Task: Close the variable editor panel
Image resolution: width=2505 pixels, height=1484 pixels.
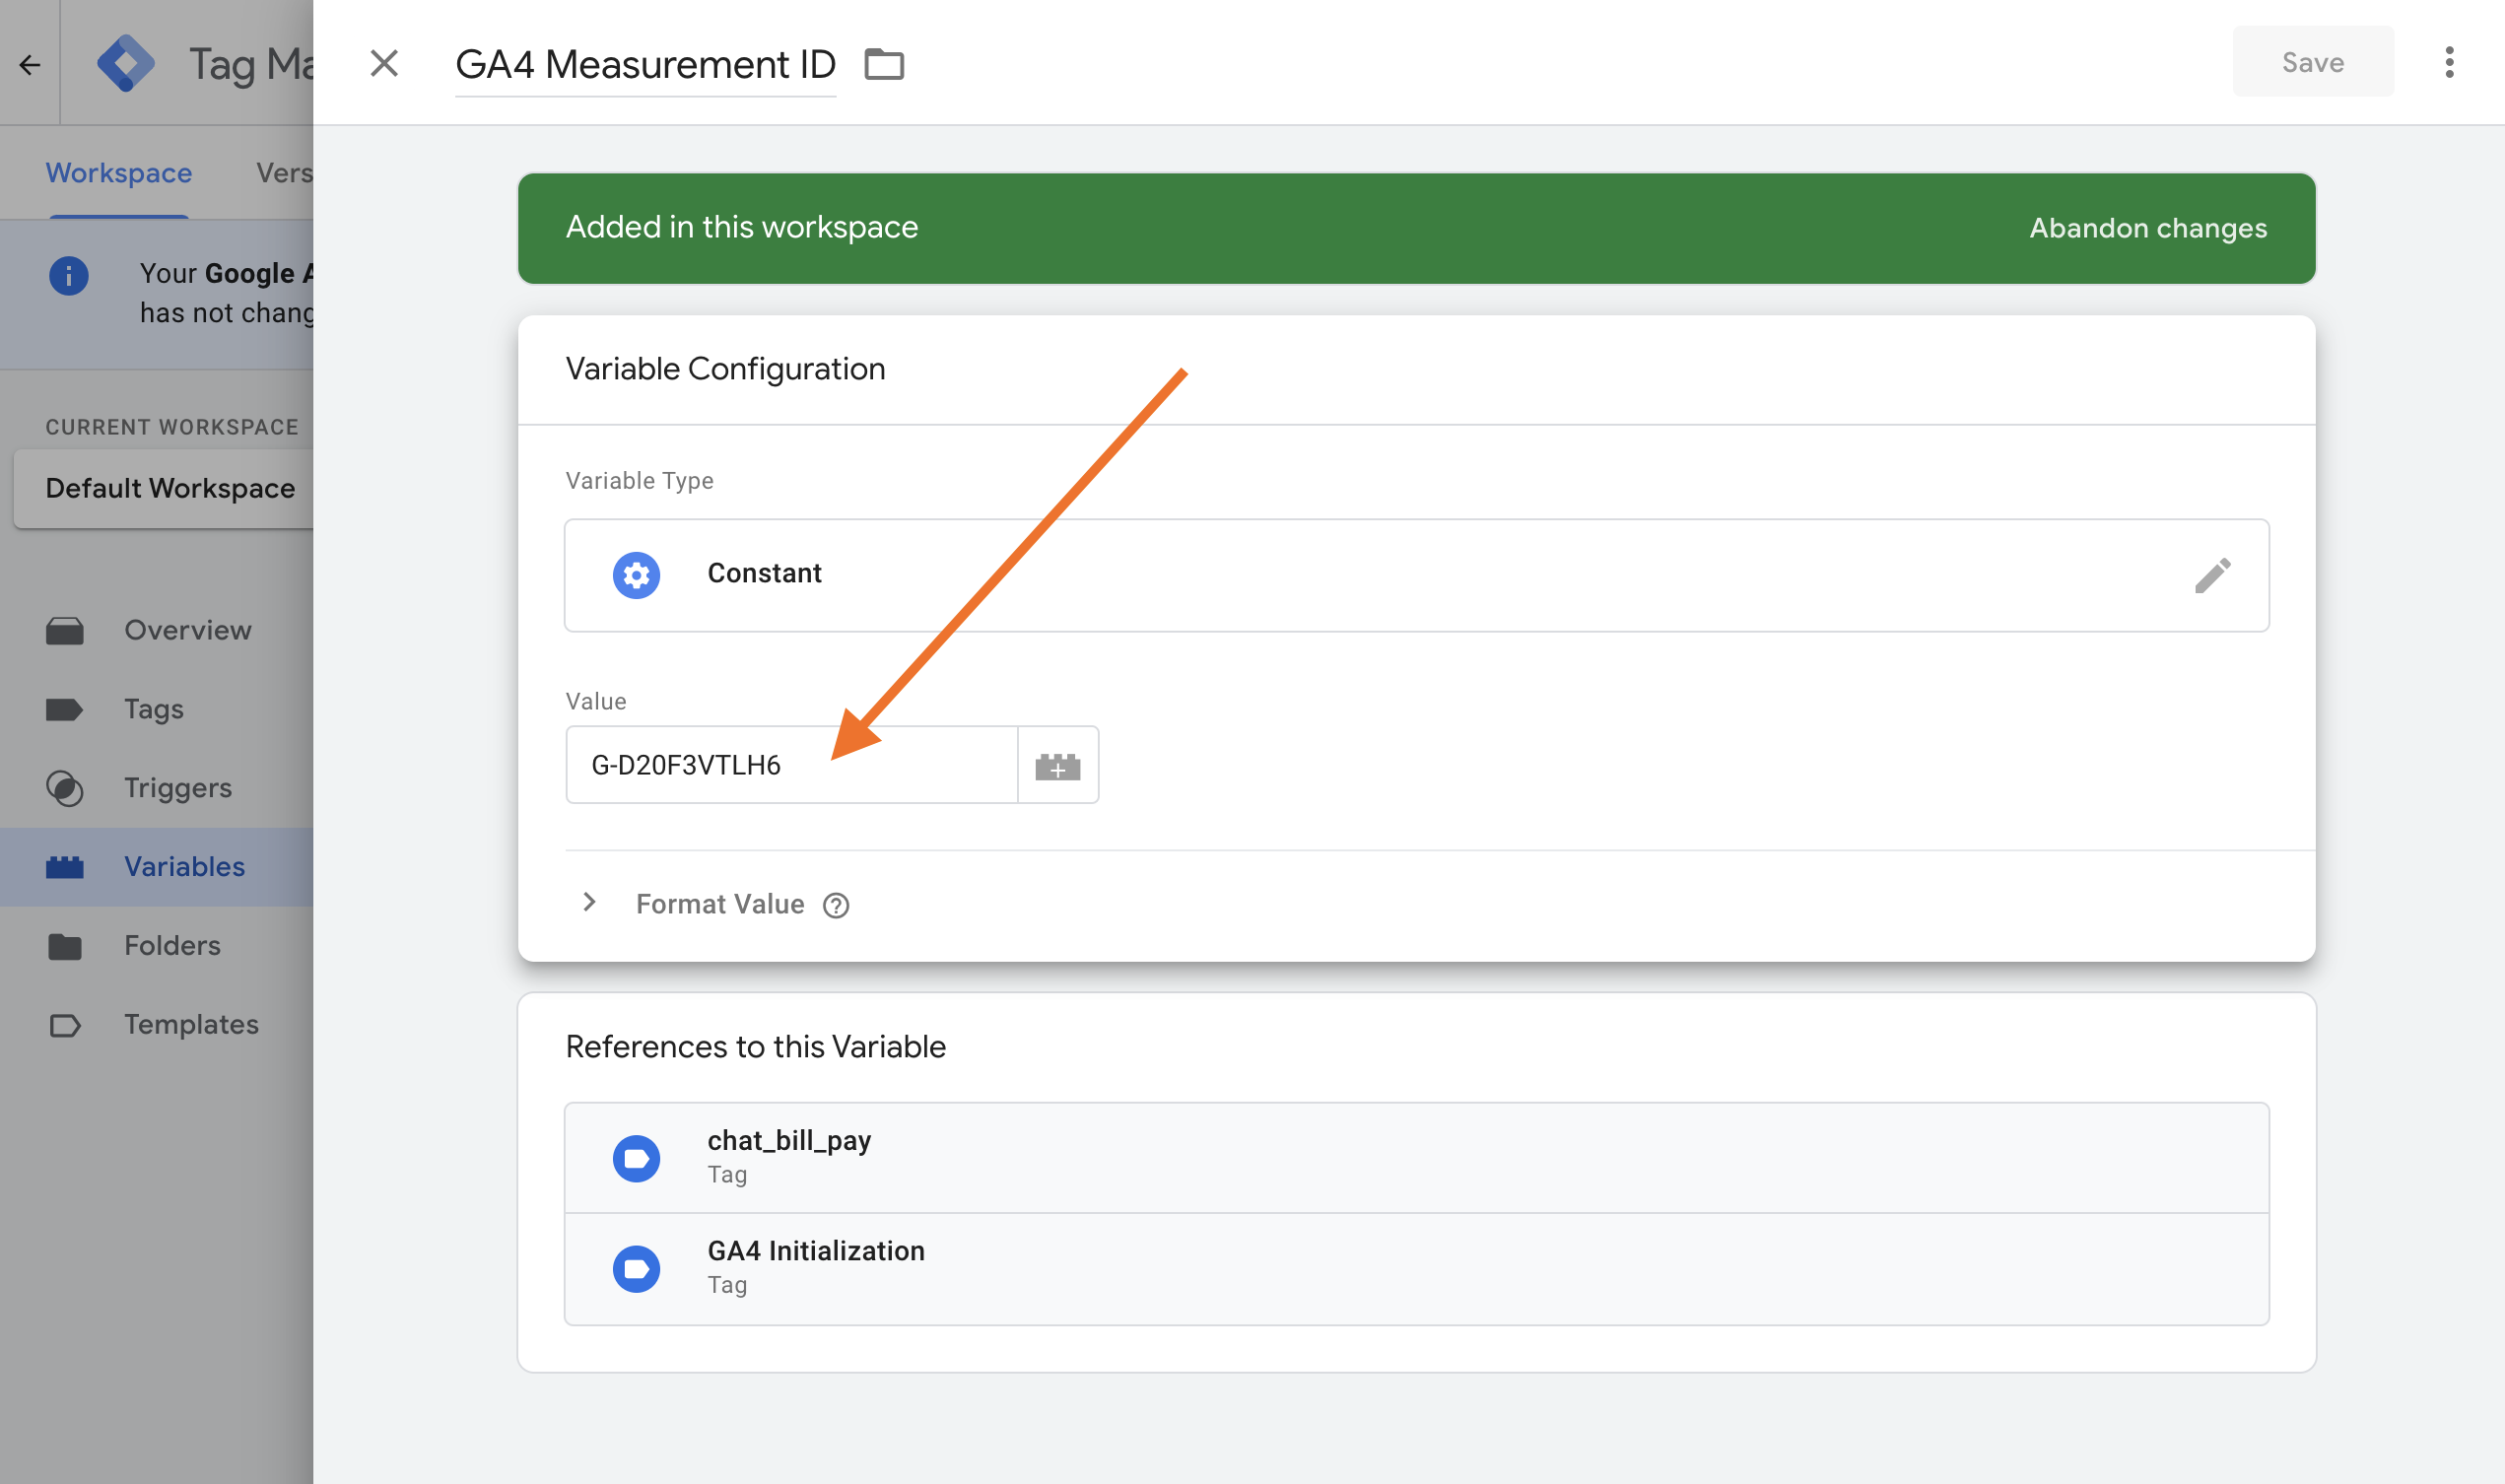Action: 384,64
